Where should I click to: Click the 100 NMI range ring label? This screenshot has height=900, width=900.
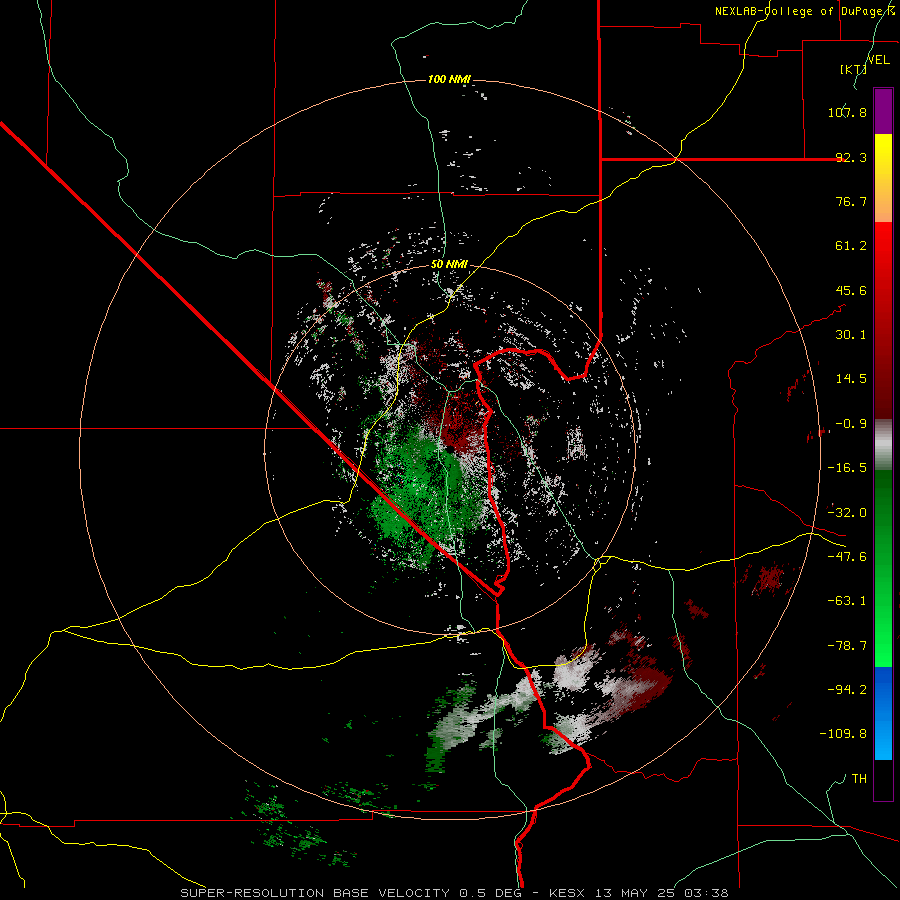449,79
